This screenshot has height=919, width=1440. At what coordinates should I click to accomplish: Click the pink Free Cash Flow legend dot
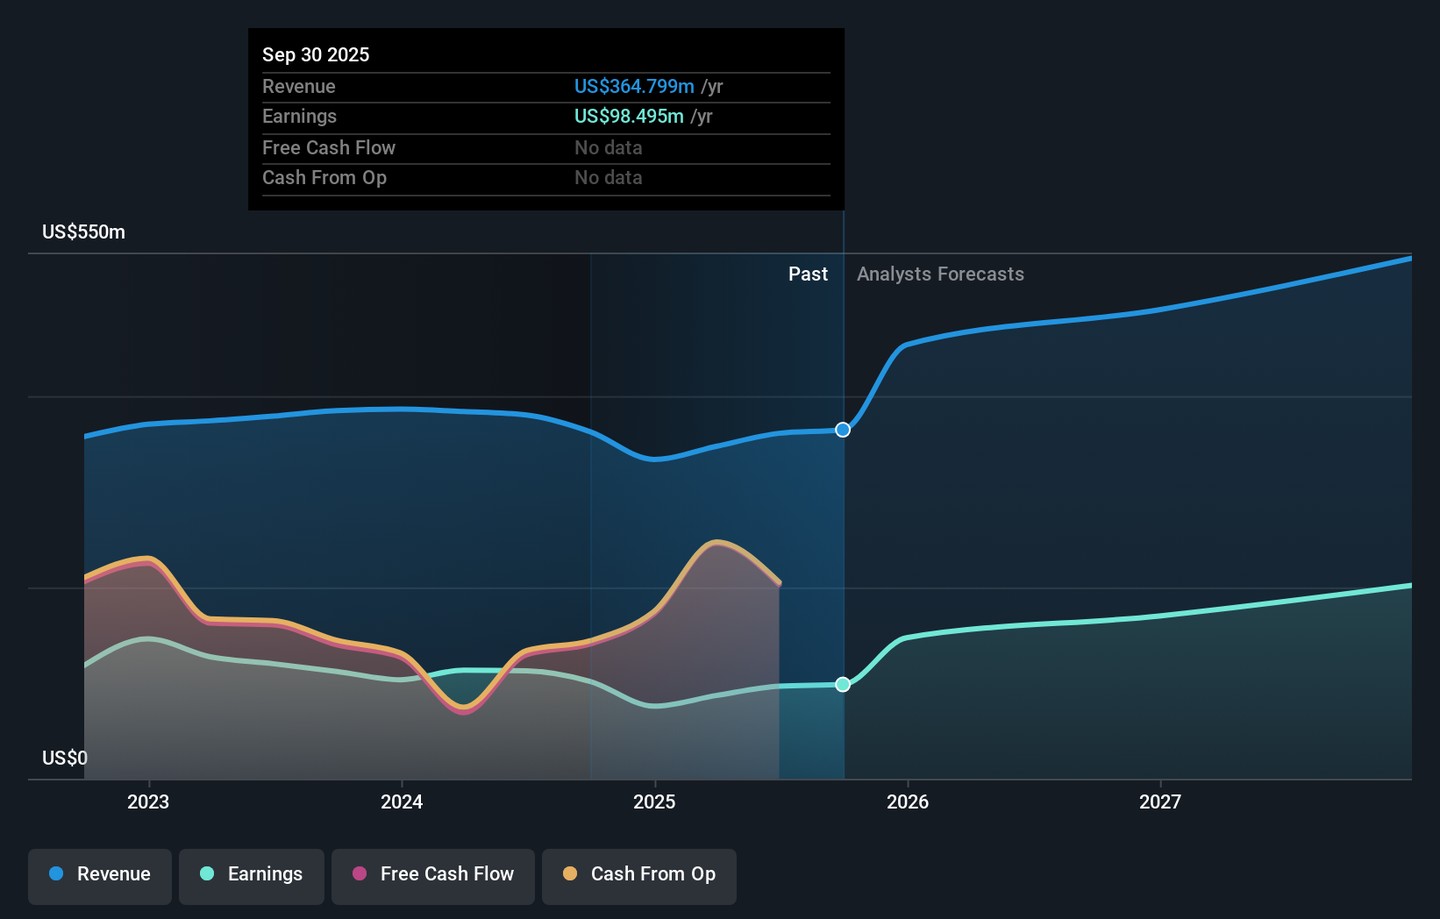[x=359, y=874]
